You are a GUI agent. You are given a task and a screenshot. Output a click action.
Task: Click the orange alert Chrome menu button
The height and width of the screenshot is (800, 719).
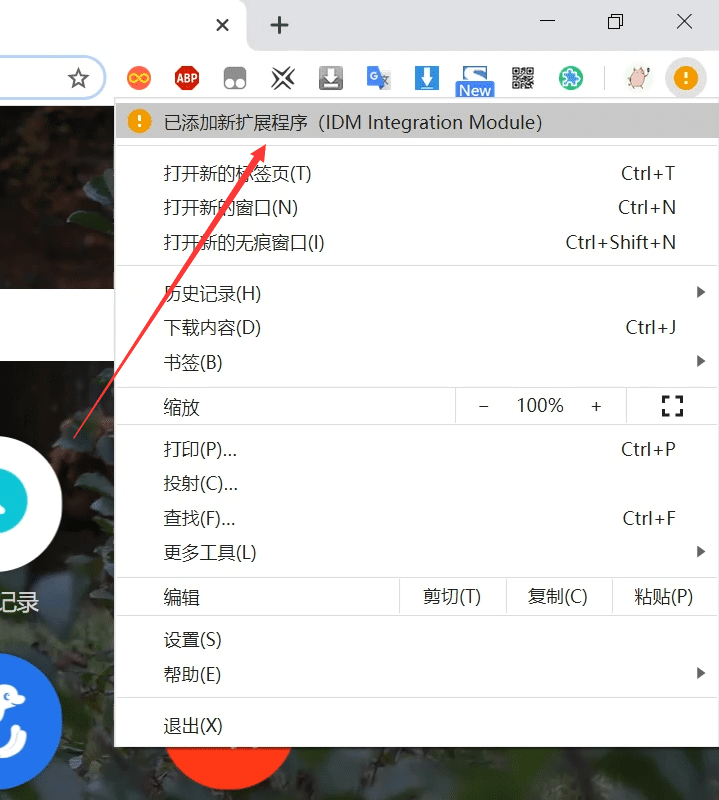point(686,78)
